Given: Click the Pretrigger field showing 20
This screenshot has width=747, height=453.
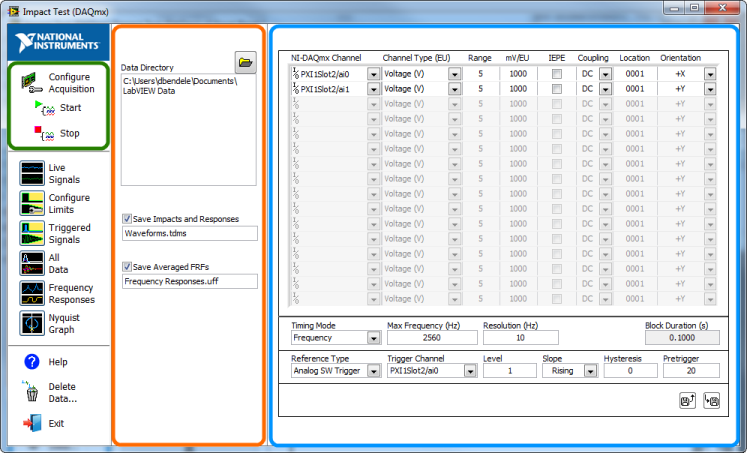Looking at the screenshot, I should click(691, 371).
